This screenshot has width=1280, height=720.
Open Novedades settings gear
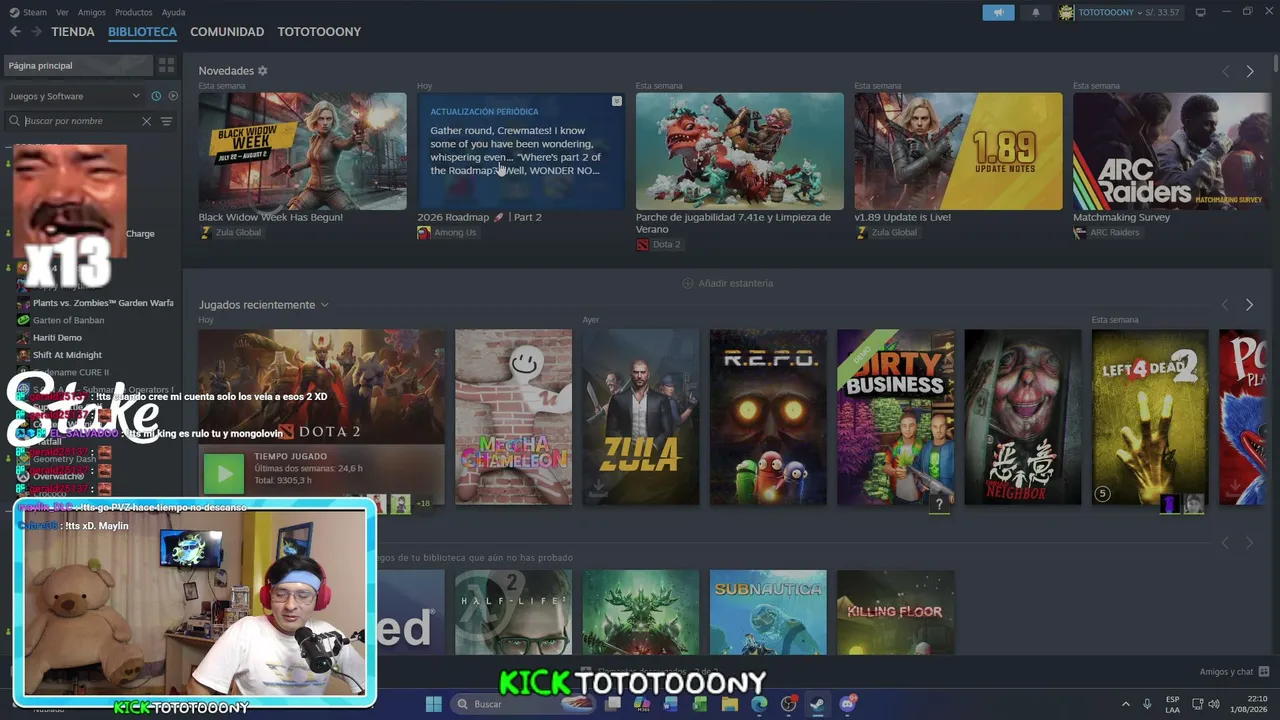(x=263, y=71)
